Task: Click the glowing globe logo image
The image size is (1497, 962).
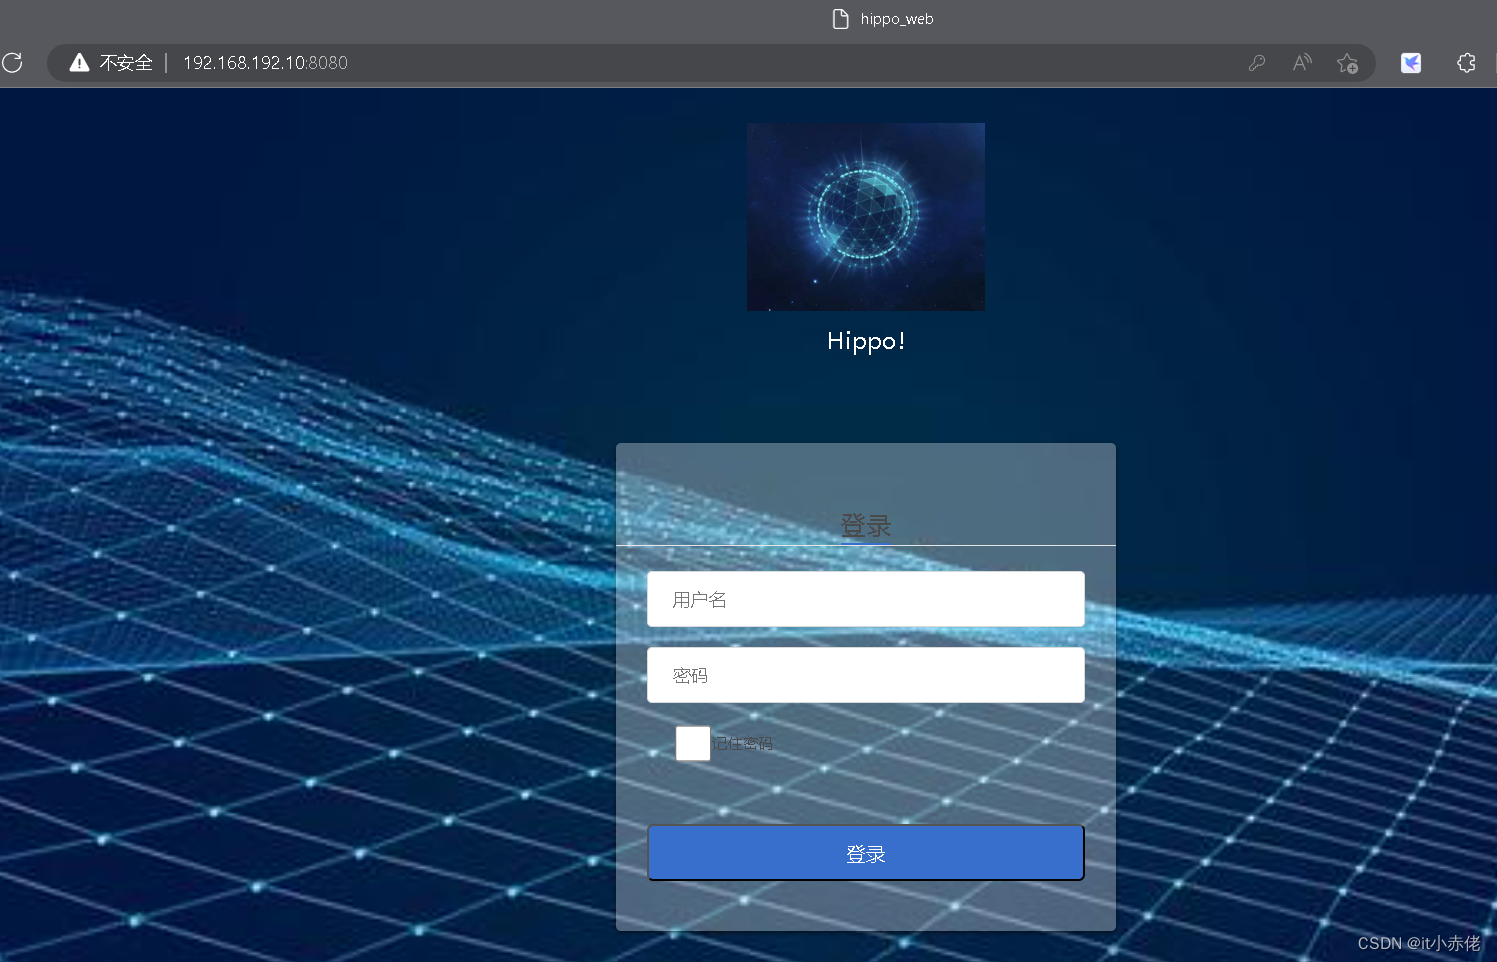Action: [x=866, y=217]
